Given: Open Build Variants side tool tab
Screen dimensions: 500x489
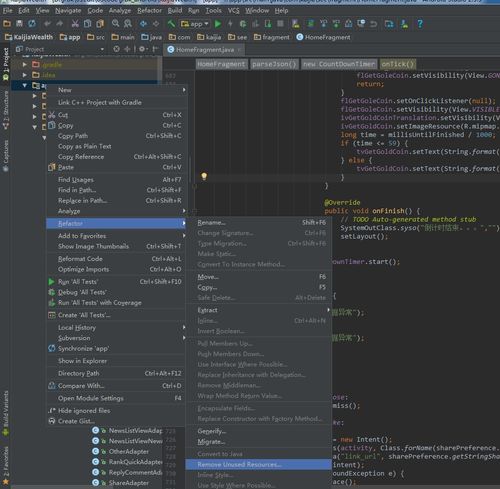Looking at the screenshot, I should tap(6, 413).
